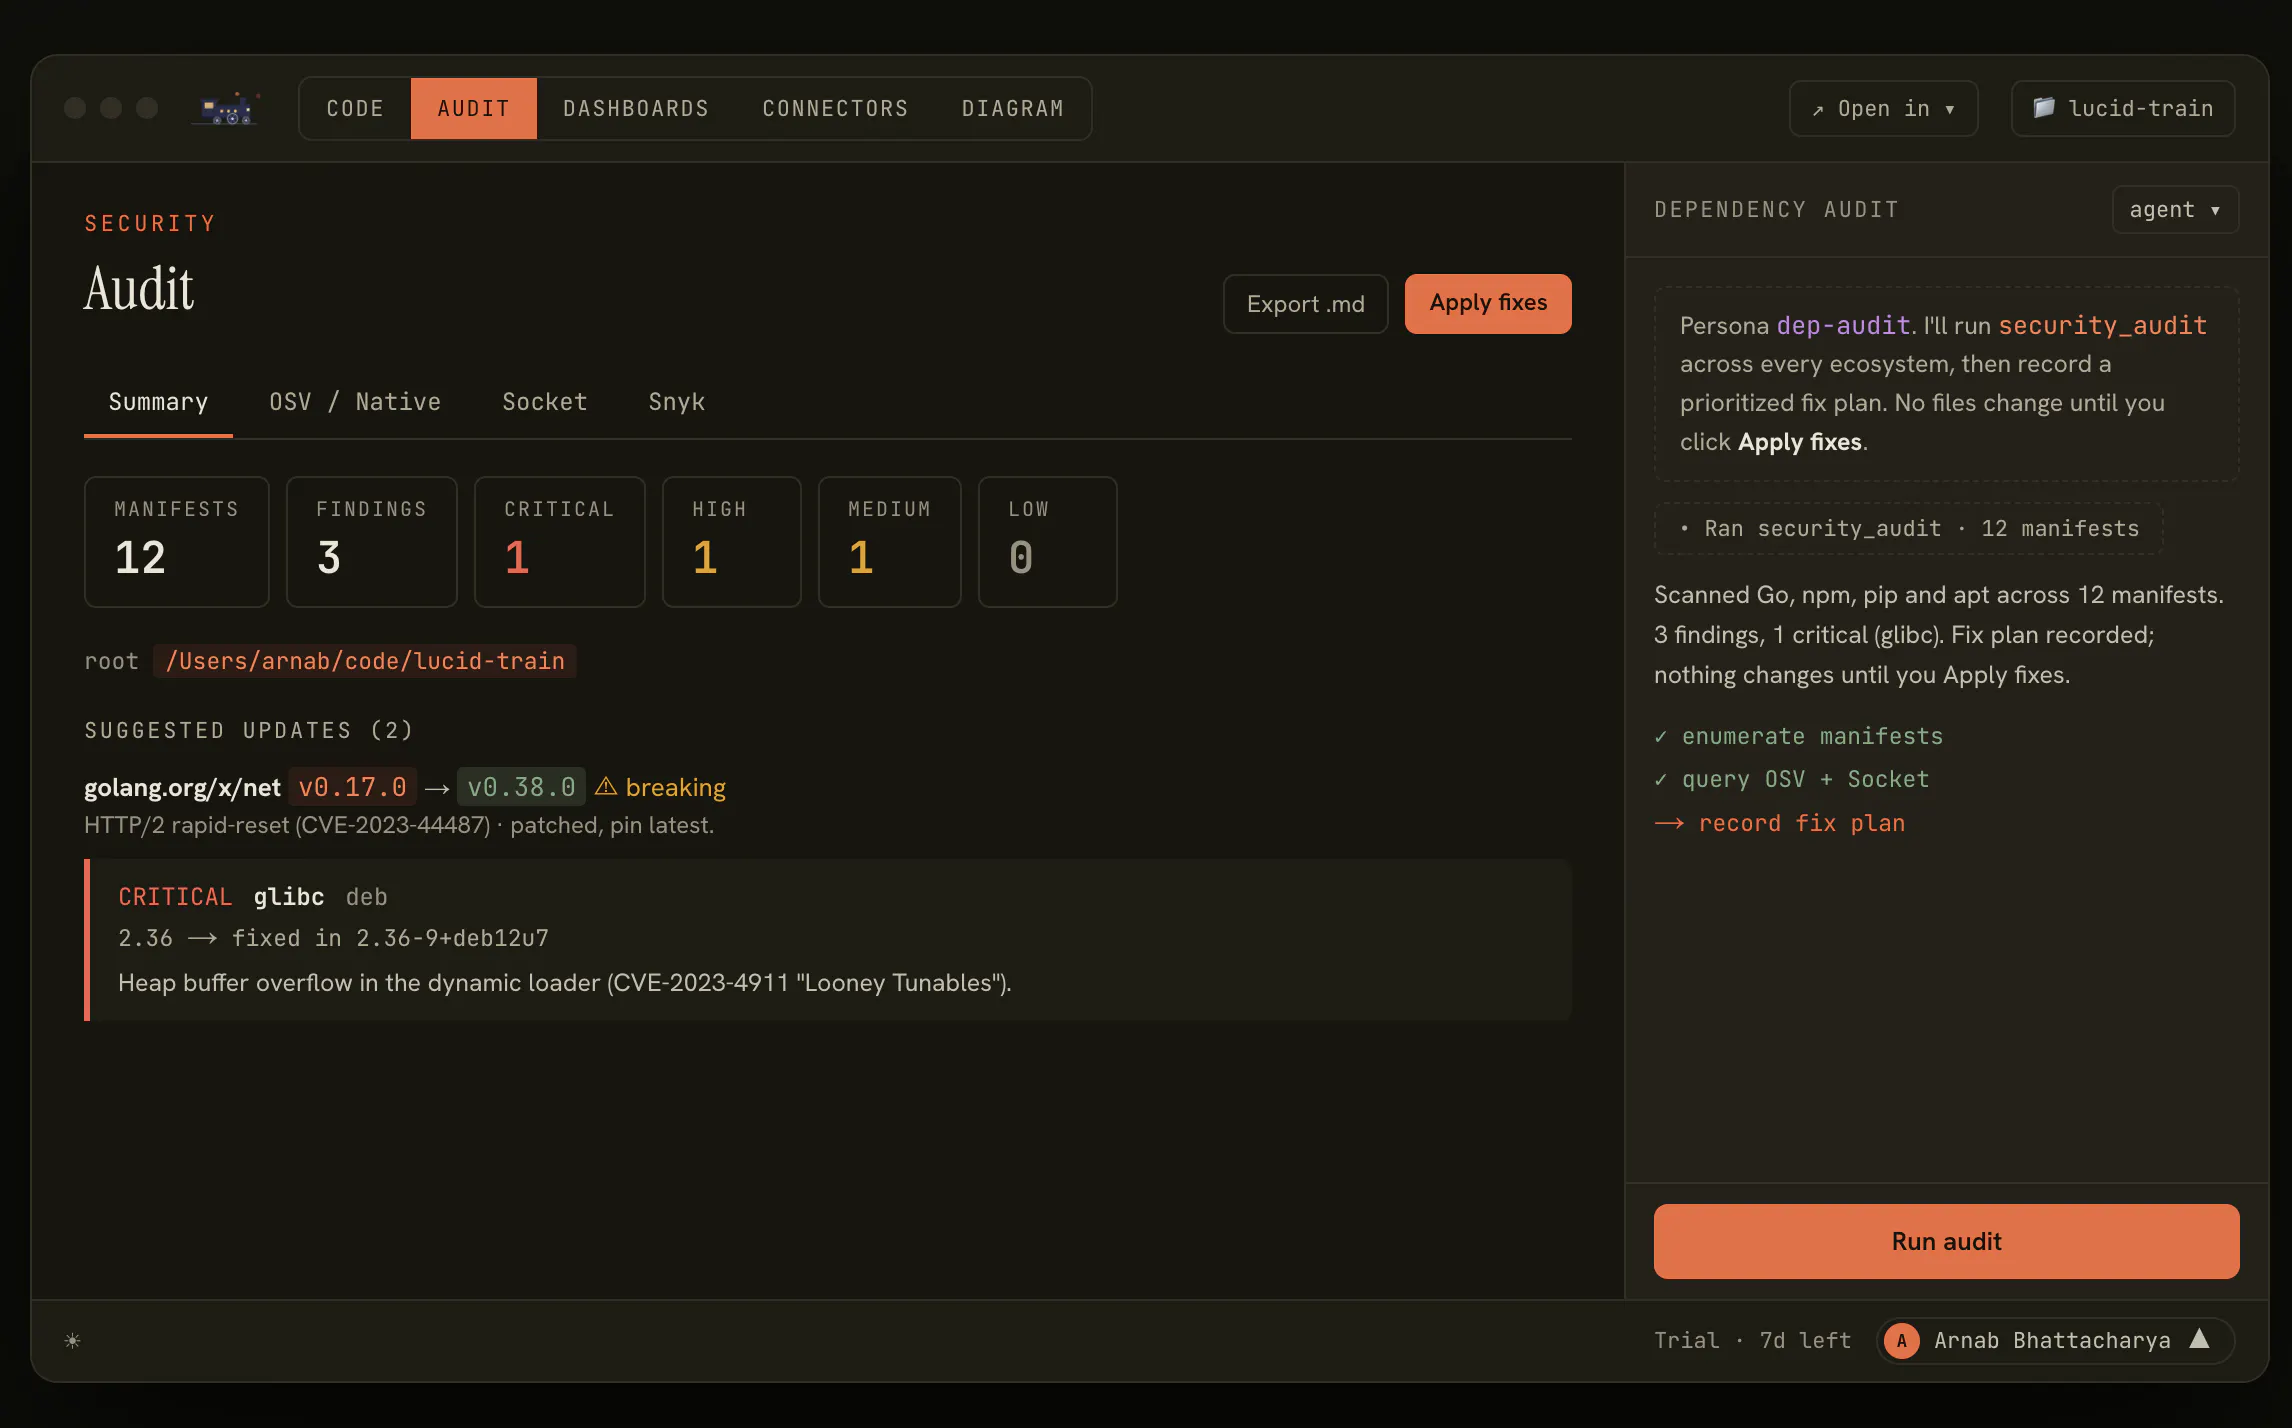Click the Arnab Bhattacharya account name
The height and width of the screenshot is (1428, 2292).
pos(2052,1341)
